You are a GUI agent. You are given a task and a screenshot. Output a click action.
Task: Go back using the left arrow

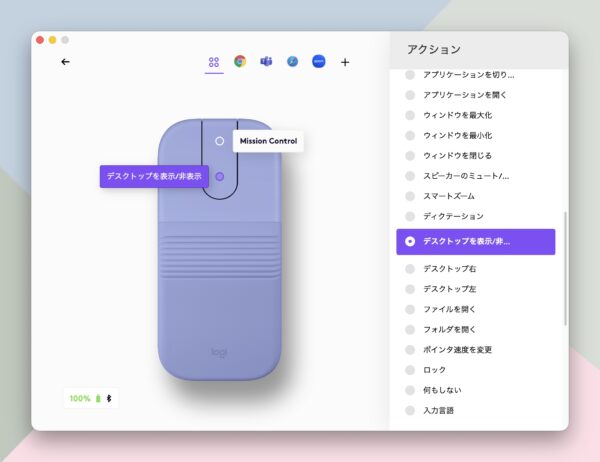(65, 62)
